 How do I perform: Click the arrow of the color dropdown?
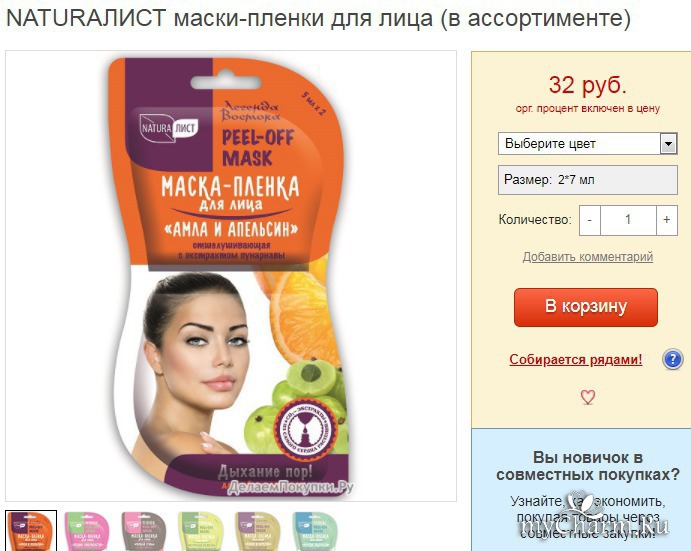[669, 144]
